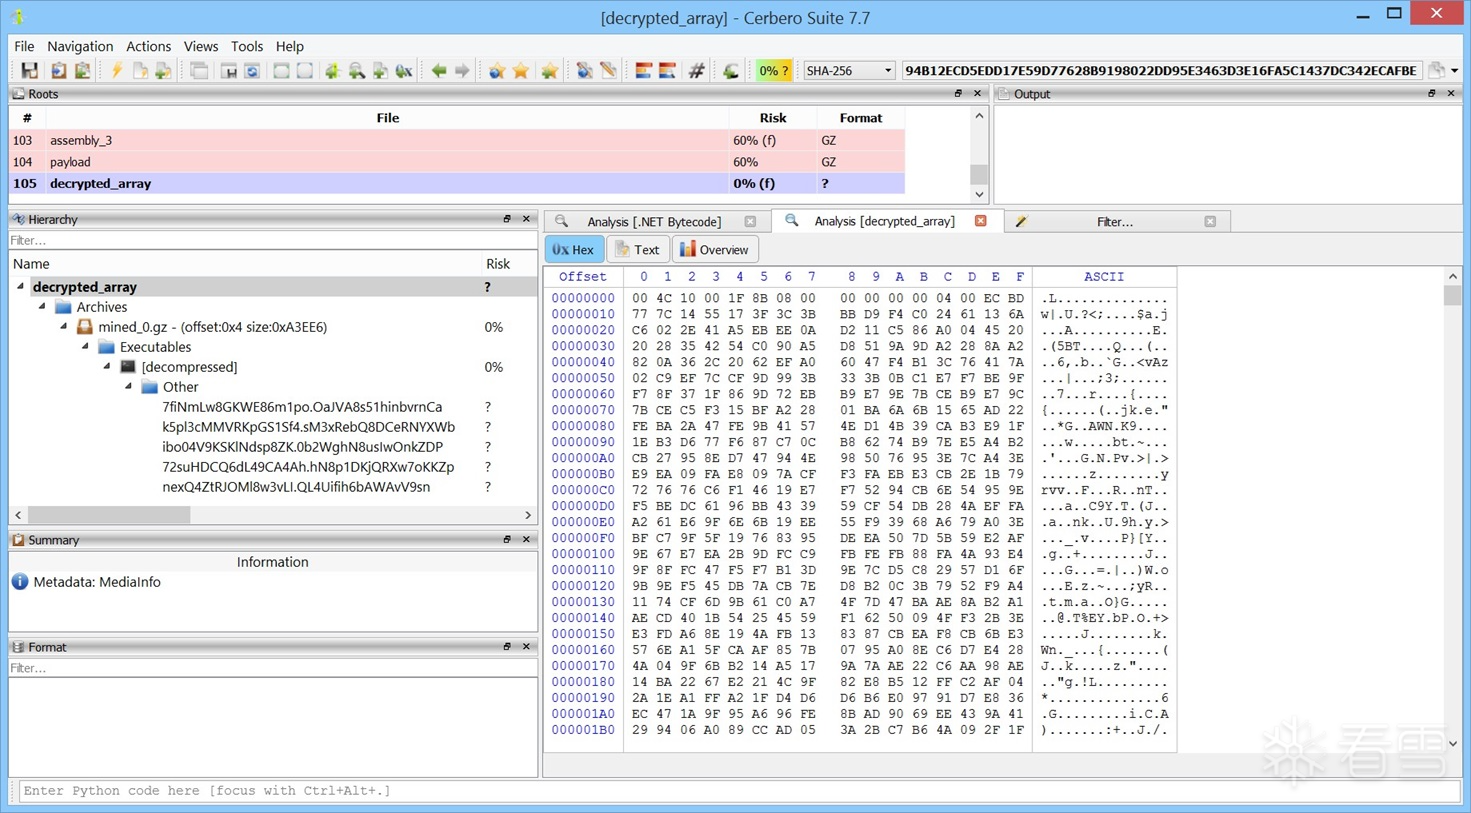Collapse the Other folder tree node
The height and width of the screenshot is (813, 1471).
tap(129, 387)
